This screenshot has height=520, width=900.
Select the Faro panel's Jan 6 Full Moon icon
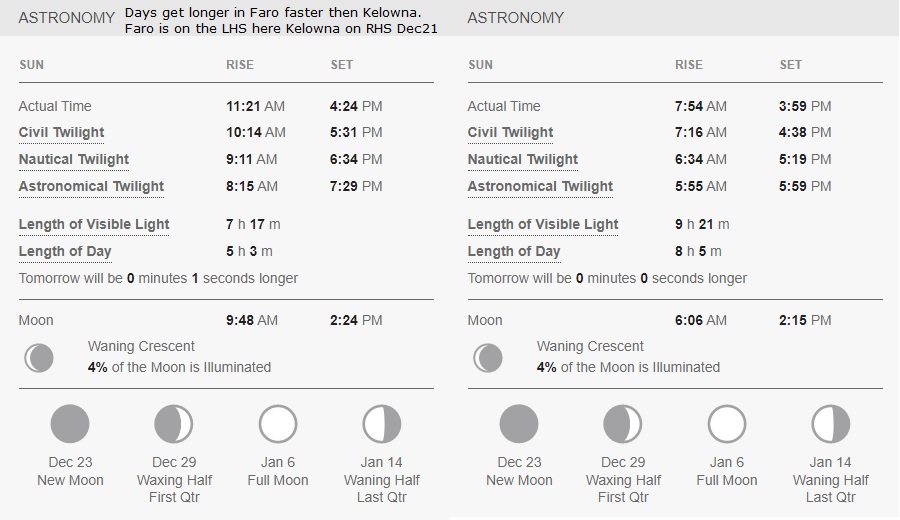point(278,424)
